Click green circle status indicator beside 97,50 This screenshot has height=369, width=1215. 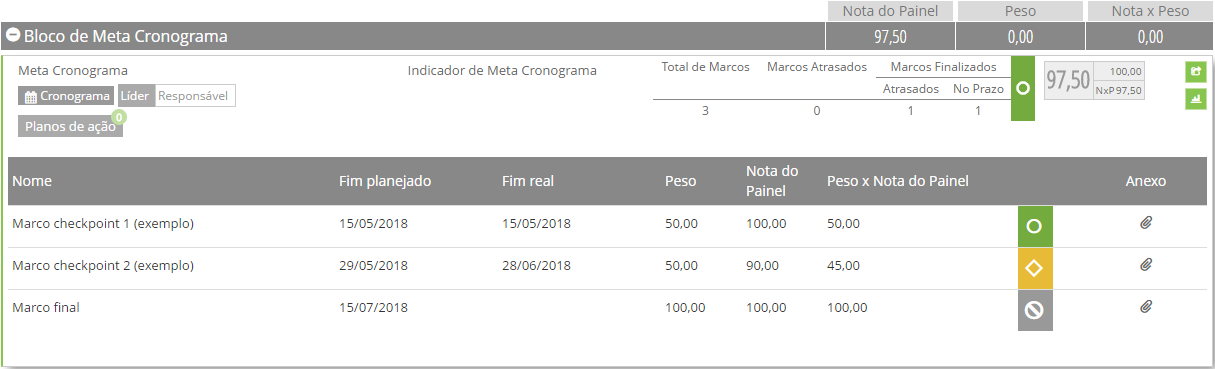point(1022,89)
